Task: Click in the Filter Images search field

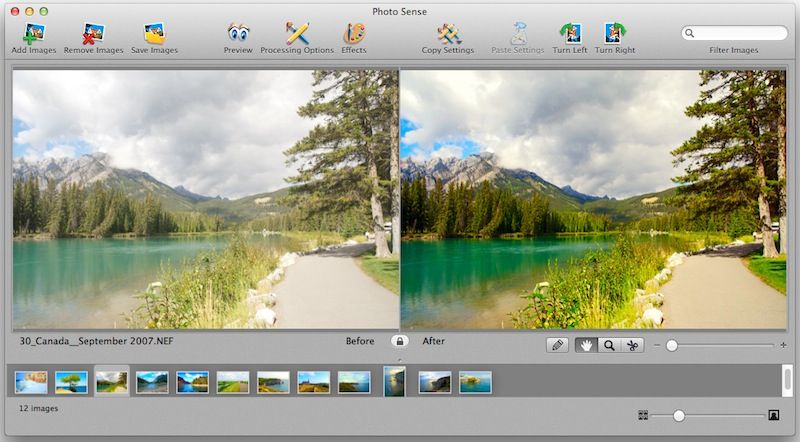Action: [738, 33]
